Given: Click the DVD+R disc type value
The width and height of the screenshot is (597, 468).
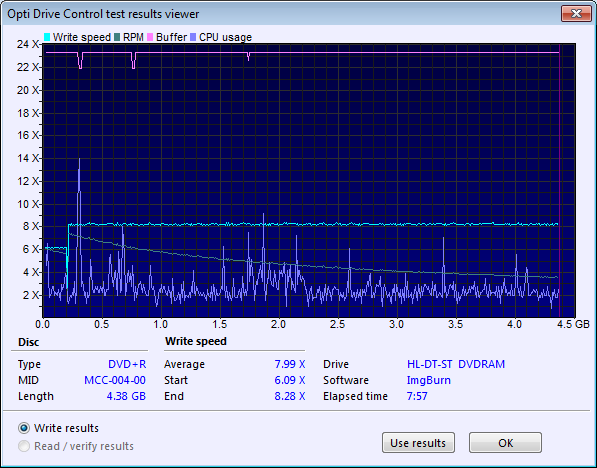Looking at the screenshot, I should click(x=127, y=364).
